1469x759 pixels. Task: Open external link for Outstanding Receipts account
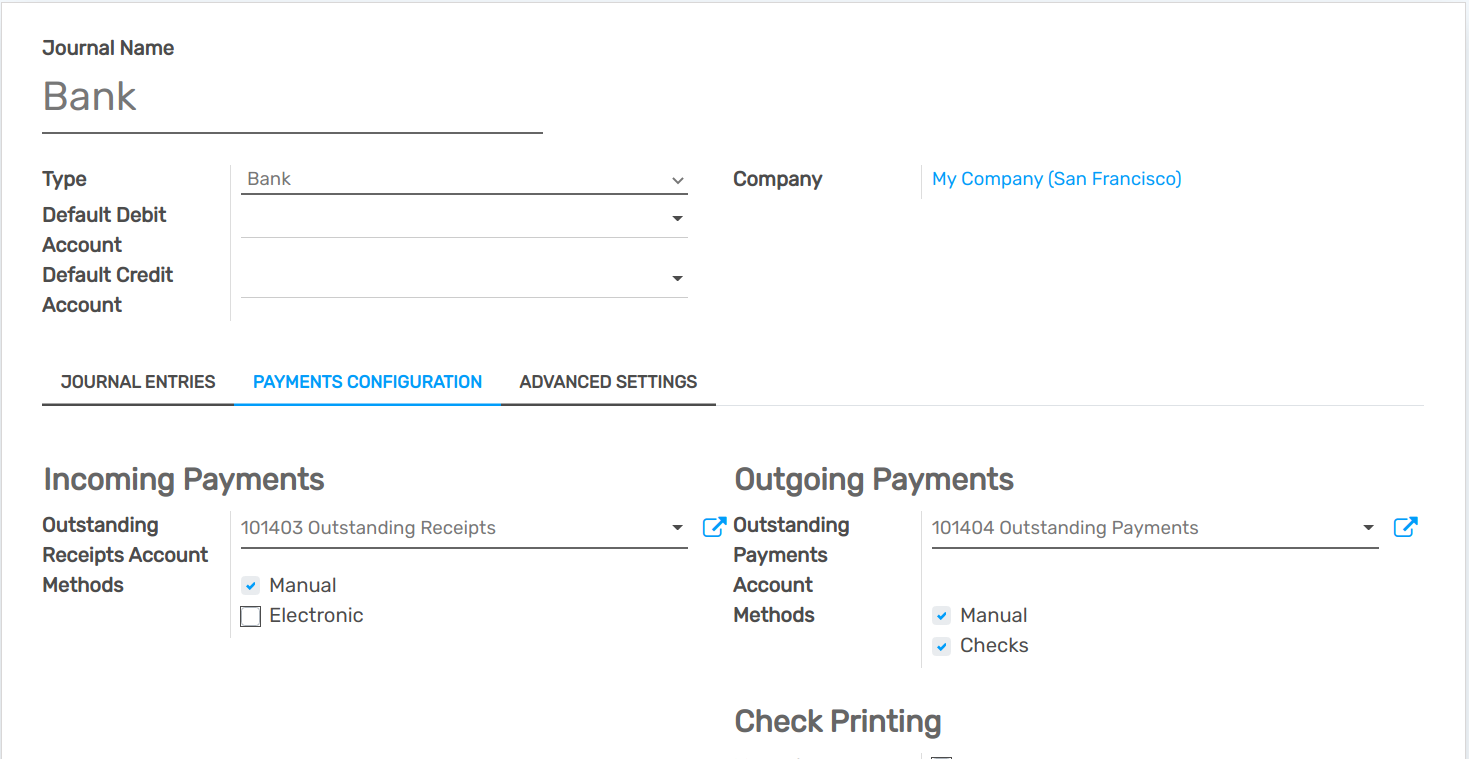pos(714,527)
